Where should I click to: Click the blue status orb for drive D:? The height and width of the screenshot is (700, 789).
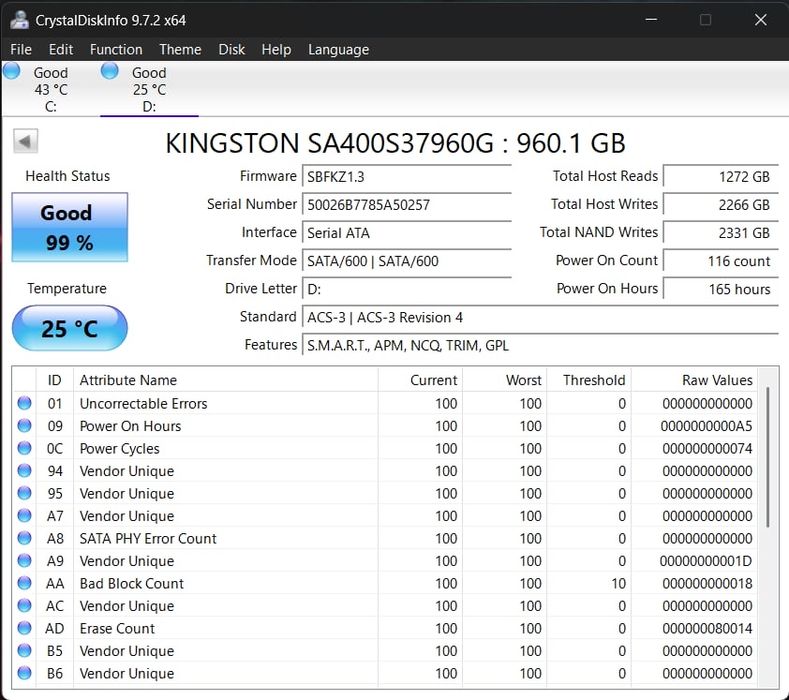(x=110, y=71)
